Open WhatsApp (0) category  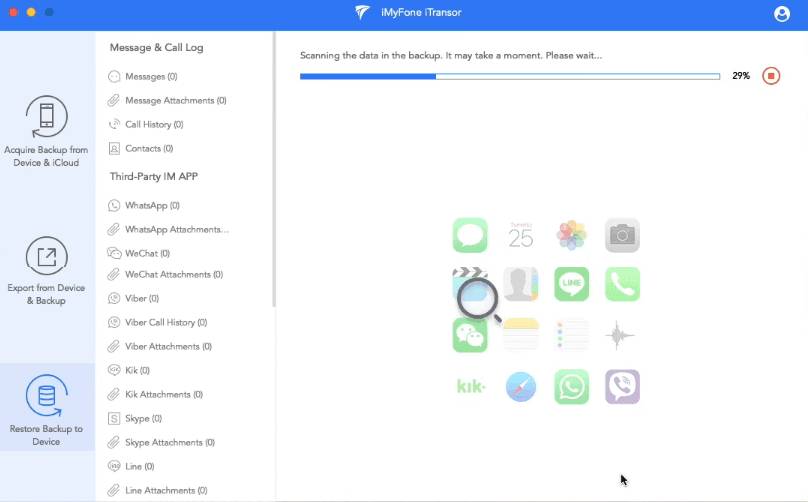pyautogui.click(x=144, y=205)
